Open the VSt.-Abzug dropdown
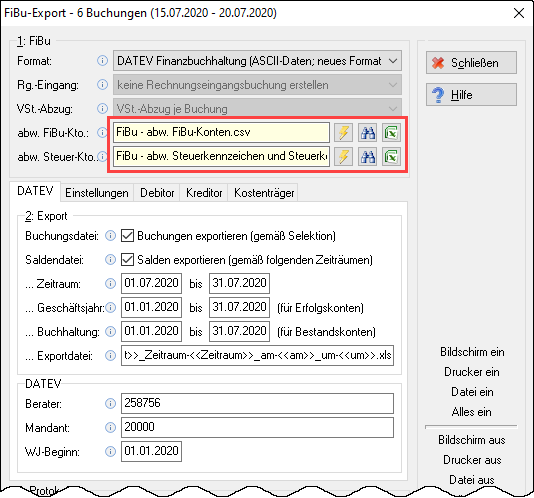 coord(257,109)
